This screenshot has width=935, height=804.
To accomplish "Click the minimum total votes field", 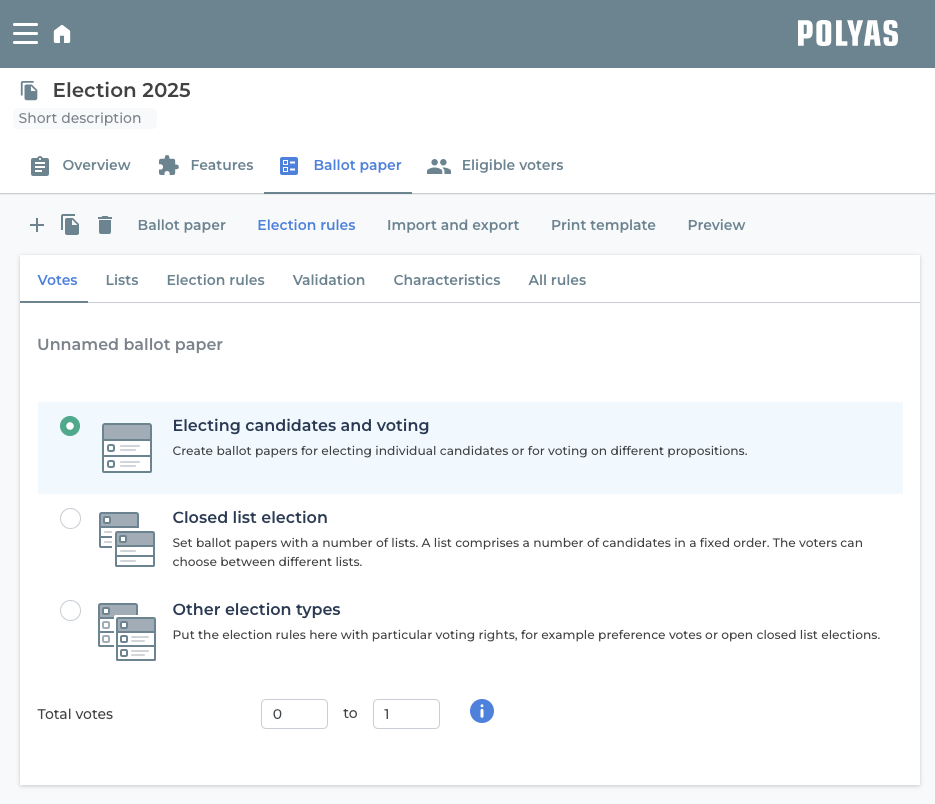I will click(294, 714).
